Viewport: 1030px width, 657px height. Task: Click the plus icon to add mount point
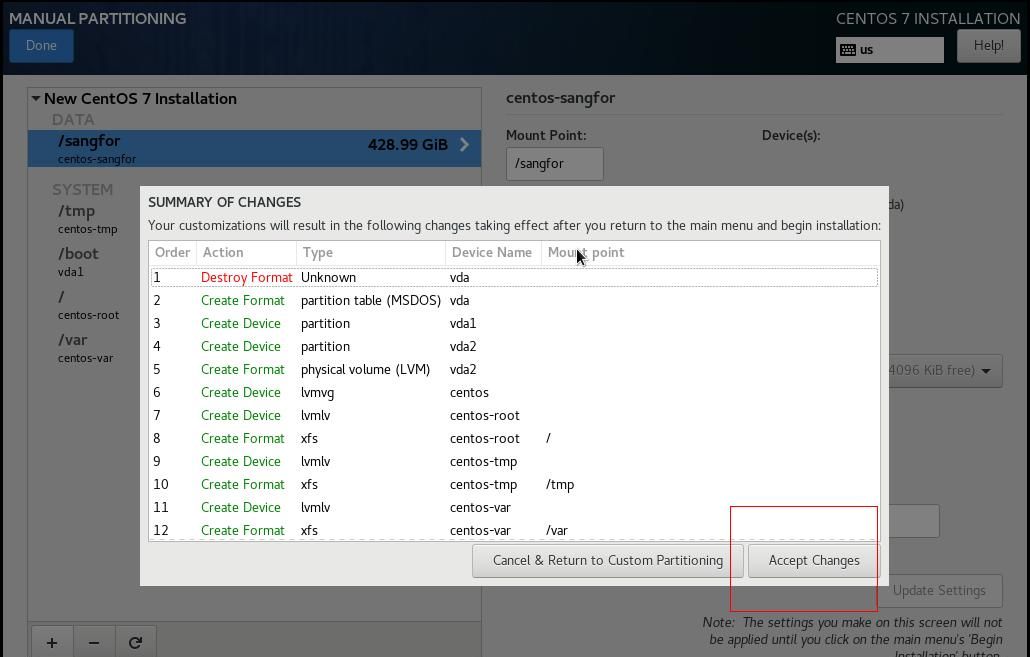pyautogui.click(x=51, y=642)
